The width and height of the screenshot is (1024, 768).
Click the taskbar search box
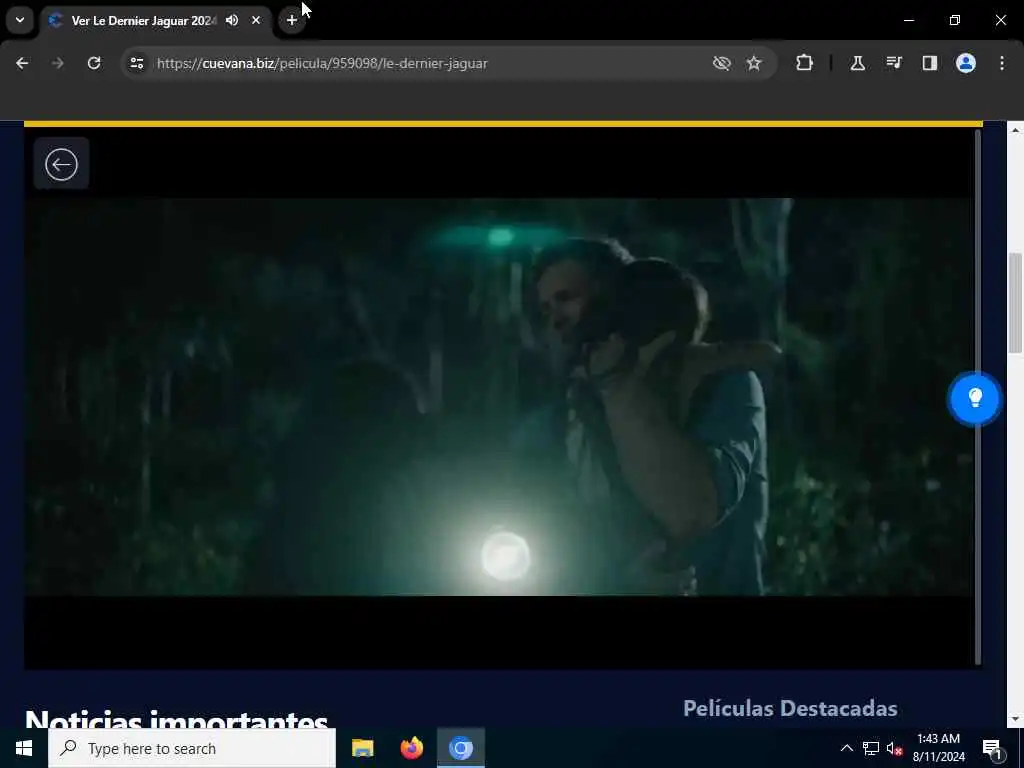pyautogui.click(x=192, y=748)
